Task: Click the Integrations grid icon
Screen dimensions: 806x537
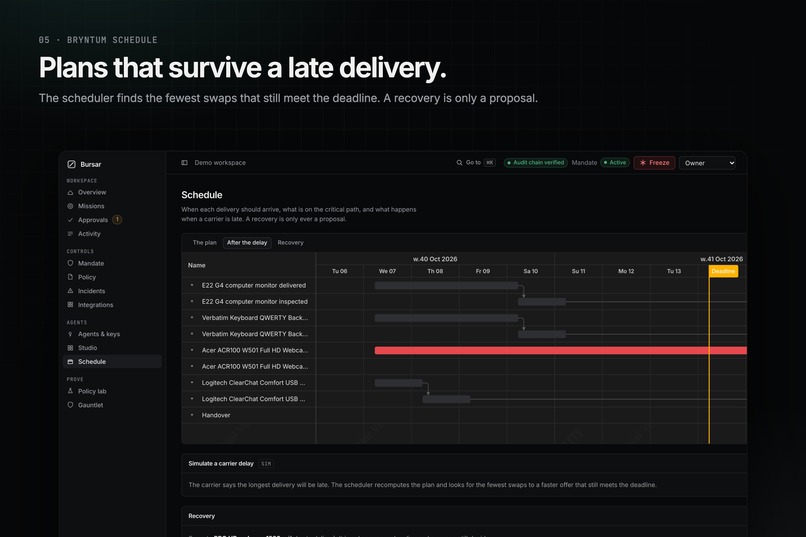Action: (70, 305)
